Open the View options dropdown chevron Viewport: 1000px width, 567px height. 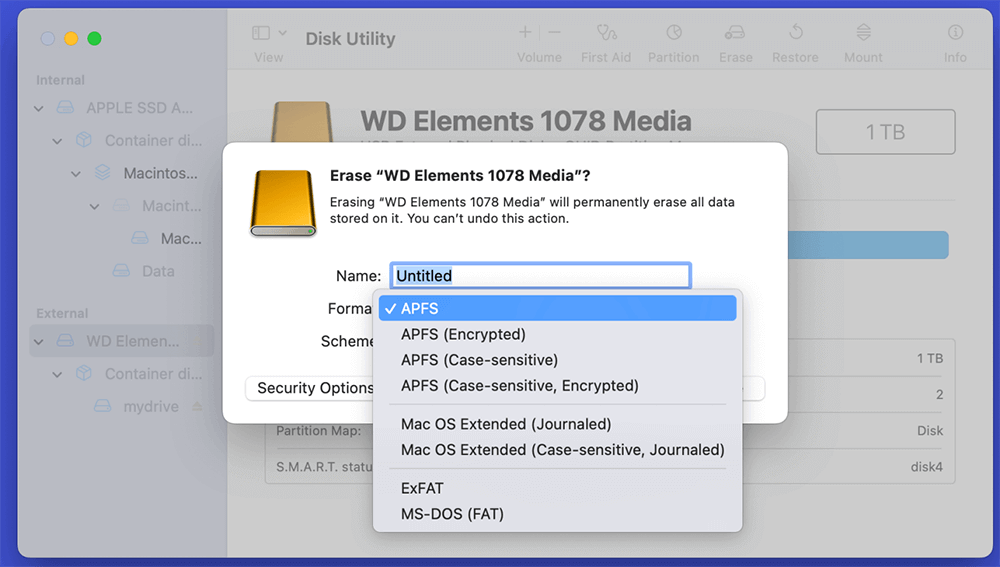click(x=283, y=33)
